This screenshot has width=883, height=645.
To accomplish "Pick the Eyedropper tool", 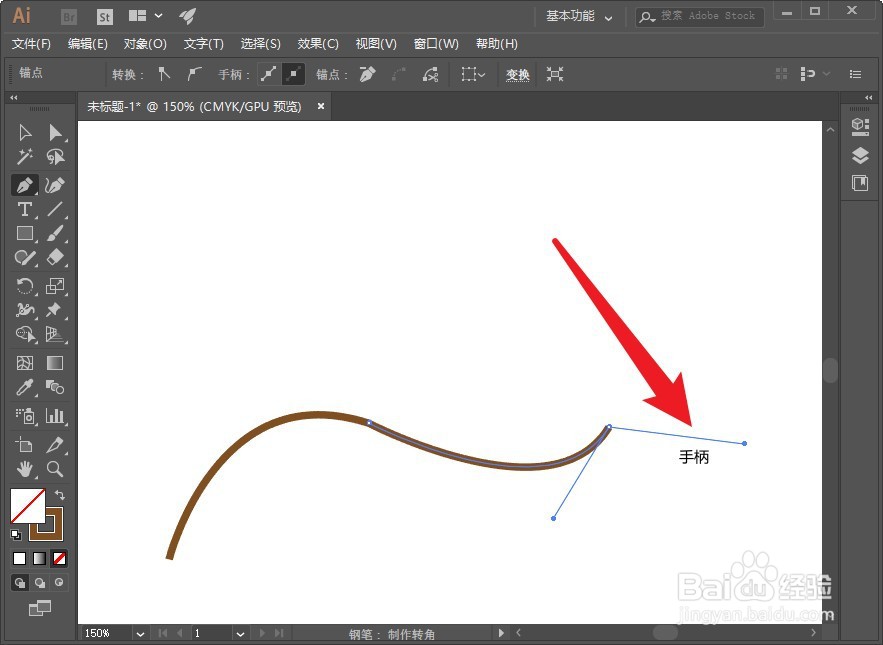I will point(25,387).
